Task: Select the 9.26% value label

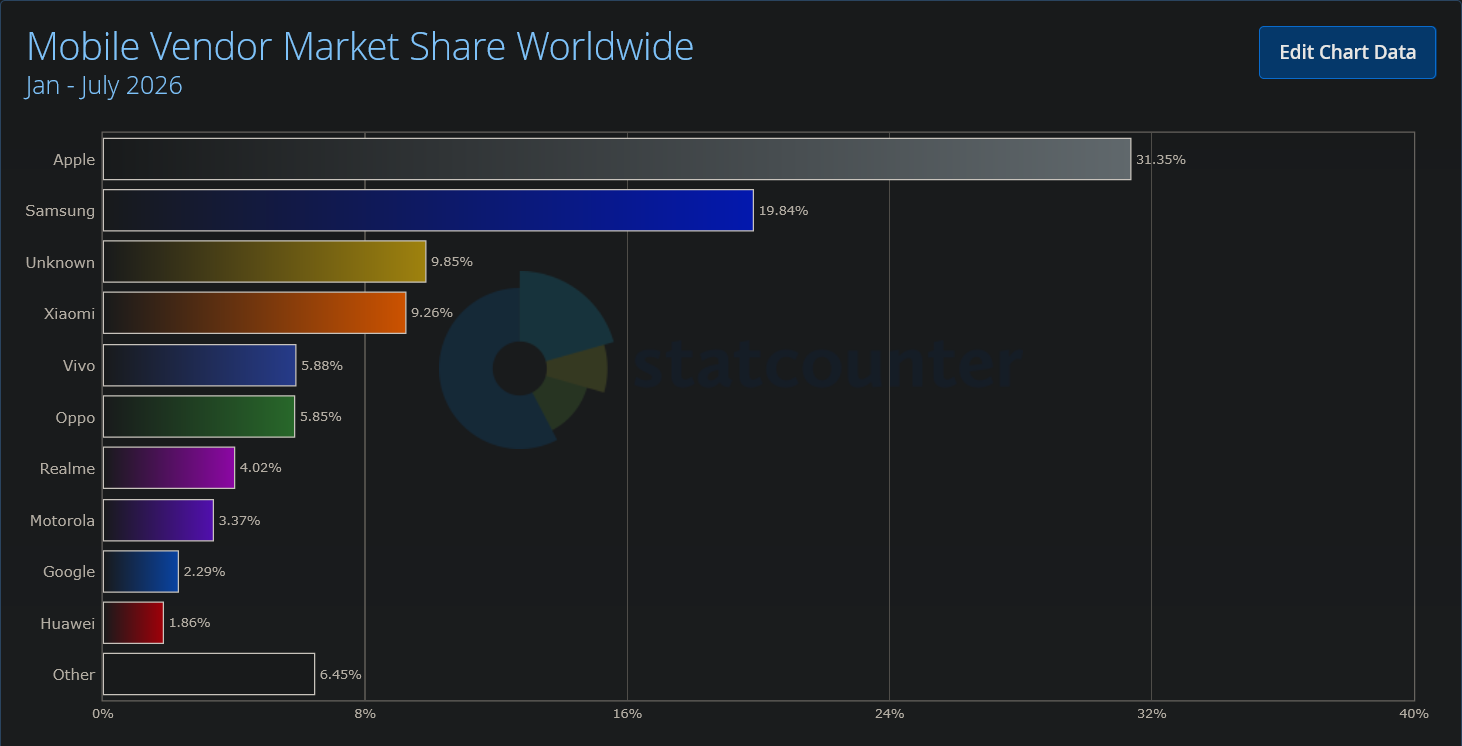Action: click(x=432, y=313)
